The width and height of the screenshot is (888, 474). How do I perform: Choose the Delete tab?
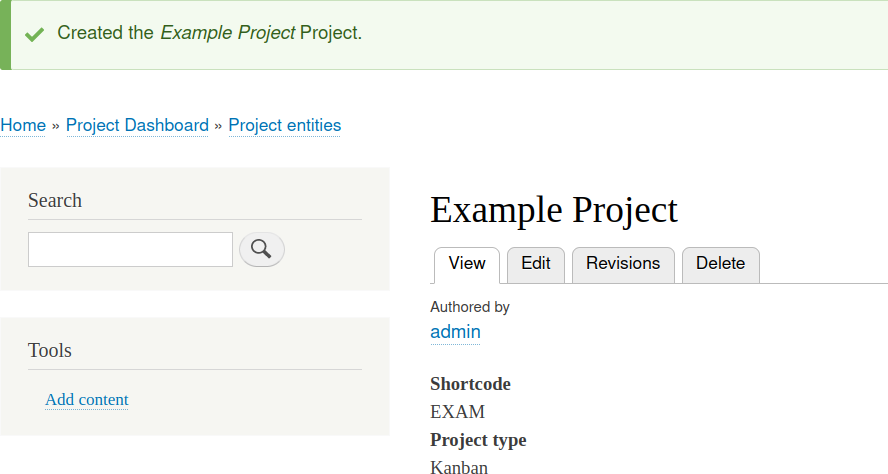(720, 264)
